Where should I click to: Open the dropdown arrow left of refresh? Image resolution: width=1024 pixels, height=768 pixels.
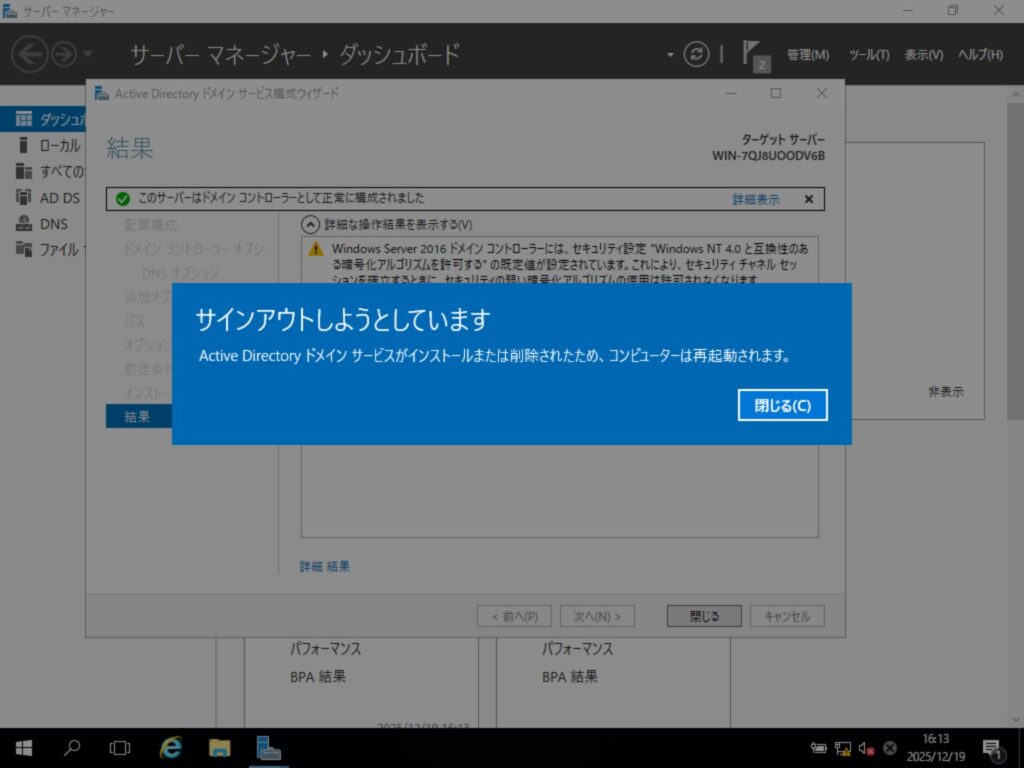670,54
